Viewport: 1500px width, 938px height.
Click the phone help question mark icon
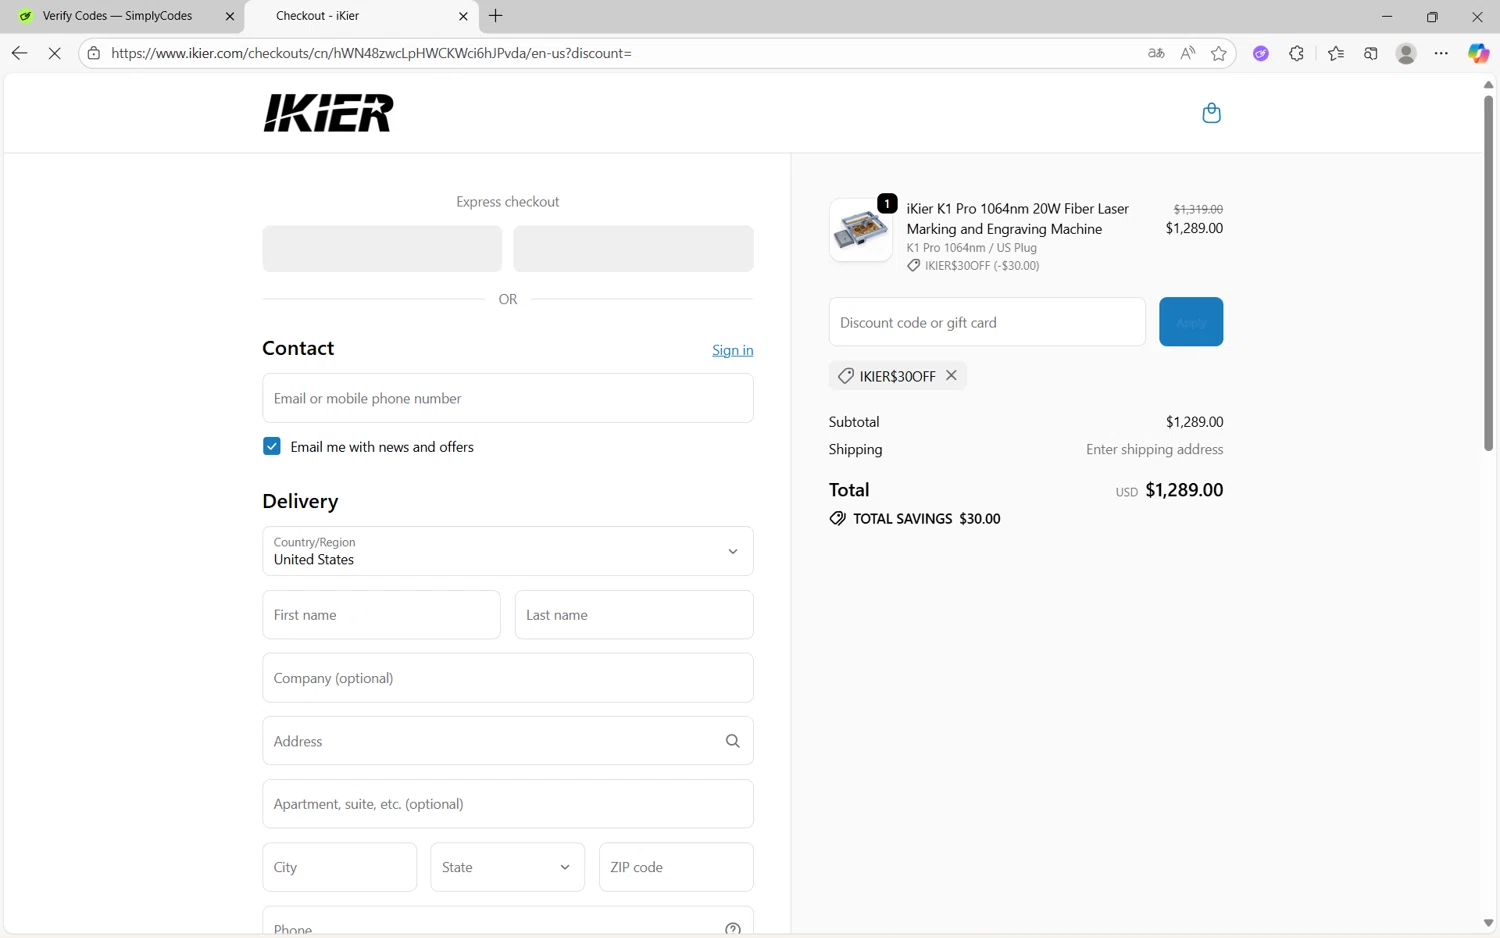coord(733,929)
